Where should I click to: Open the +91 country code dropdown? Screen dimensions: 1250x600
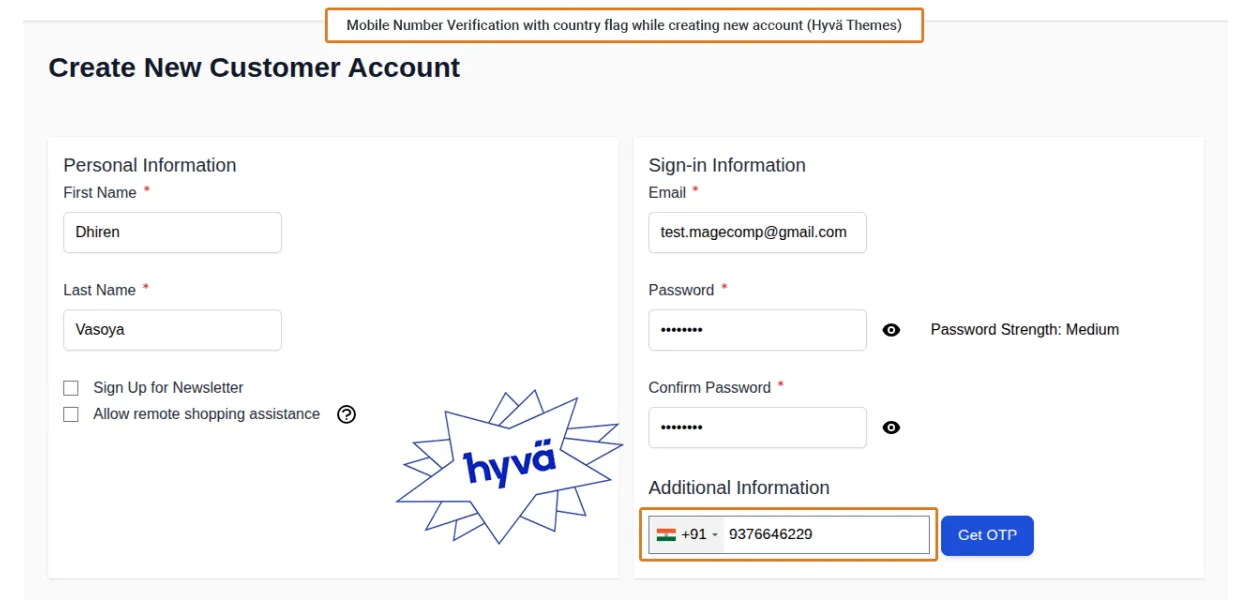pyautogui.click(x=699, y=535)
